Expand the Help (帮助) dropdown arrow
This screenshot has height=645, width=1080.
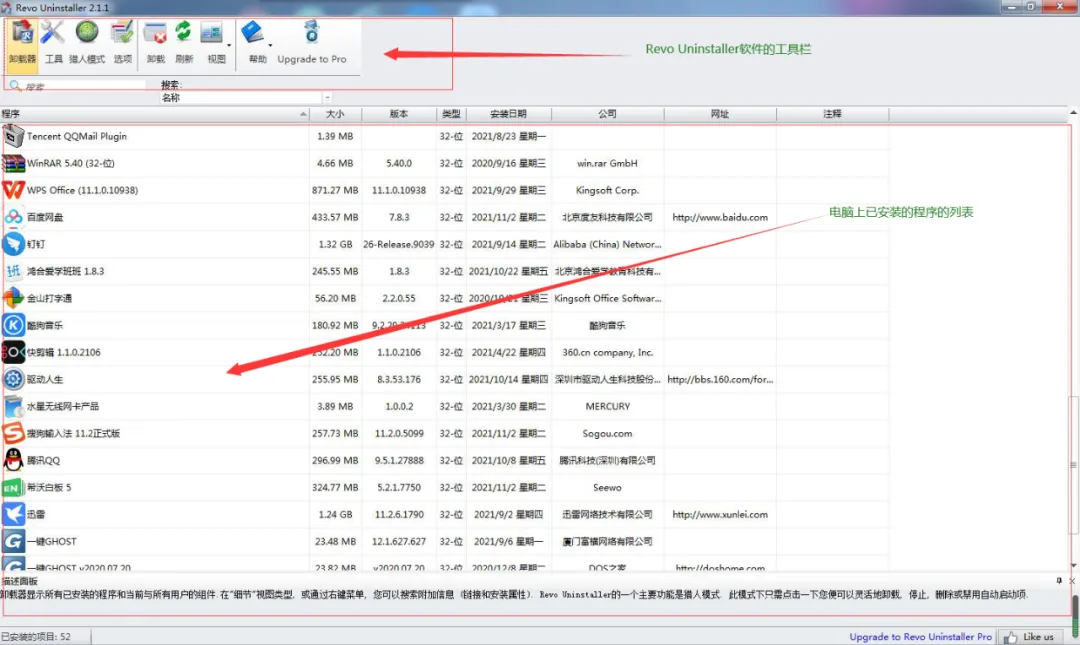click(270, 45)
